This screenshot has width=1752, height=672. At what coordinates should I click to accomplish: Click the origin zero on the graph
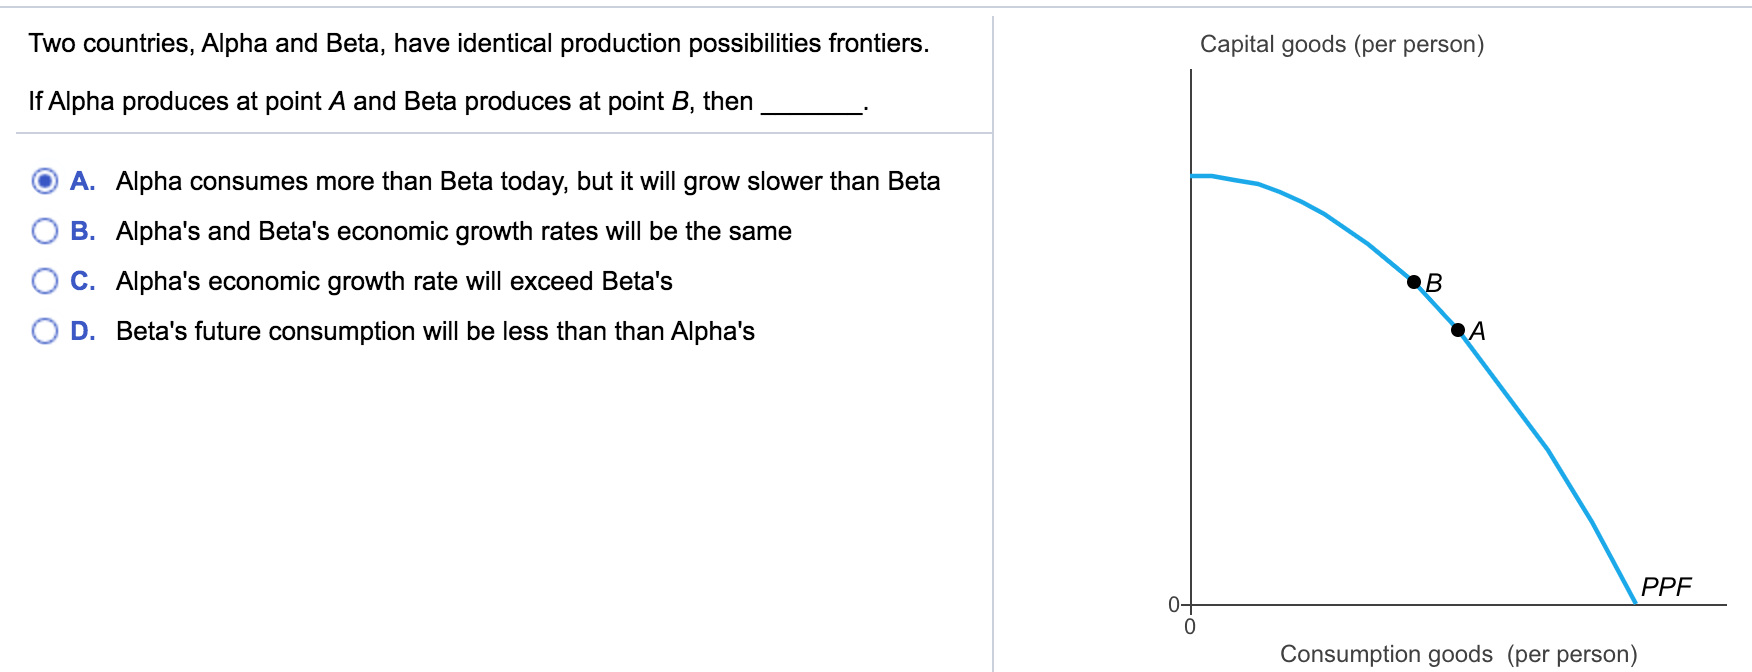[1174, 604]
